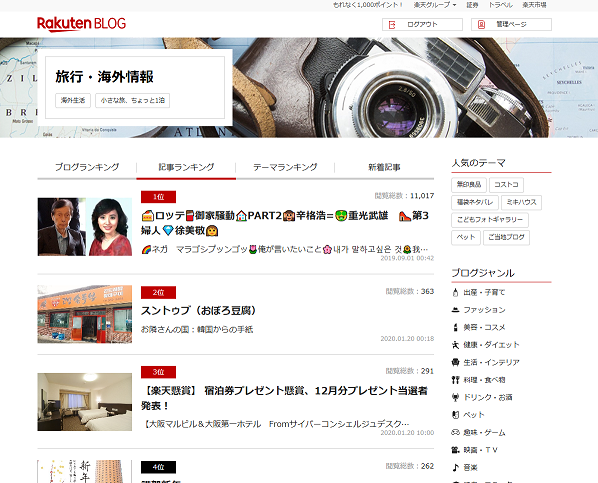Open the ファッション genre hat icon

point(455,310)
